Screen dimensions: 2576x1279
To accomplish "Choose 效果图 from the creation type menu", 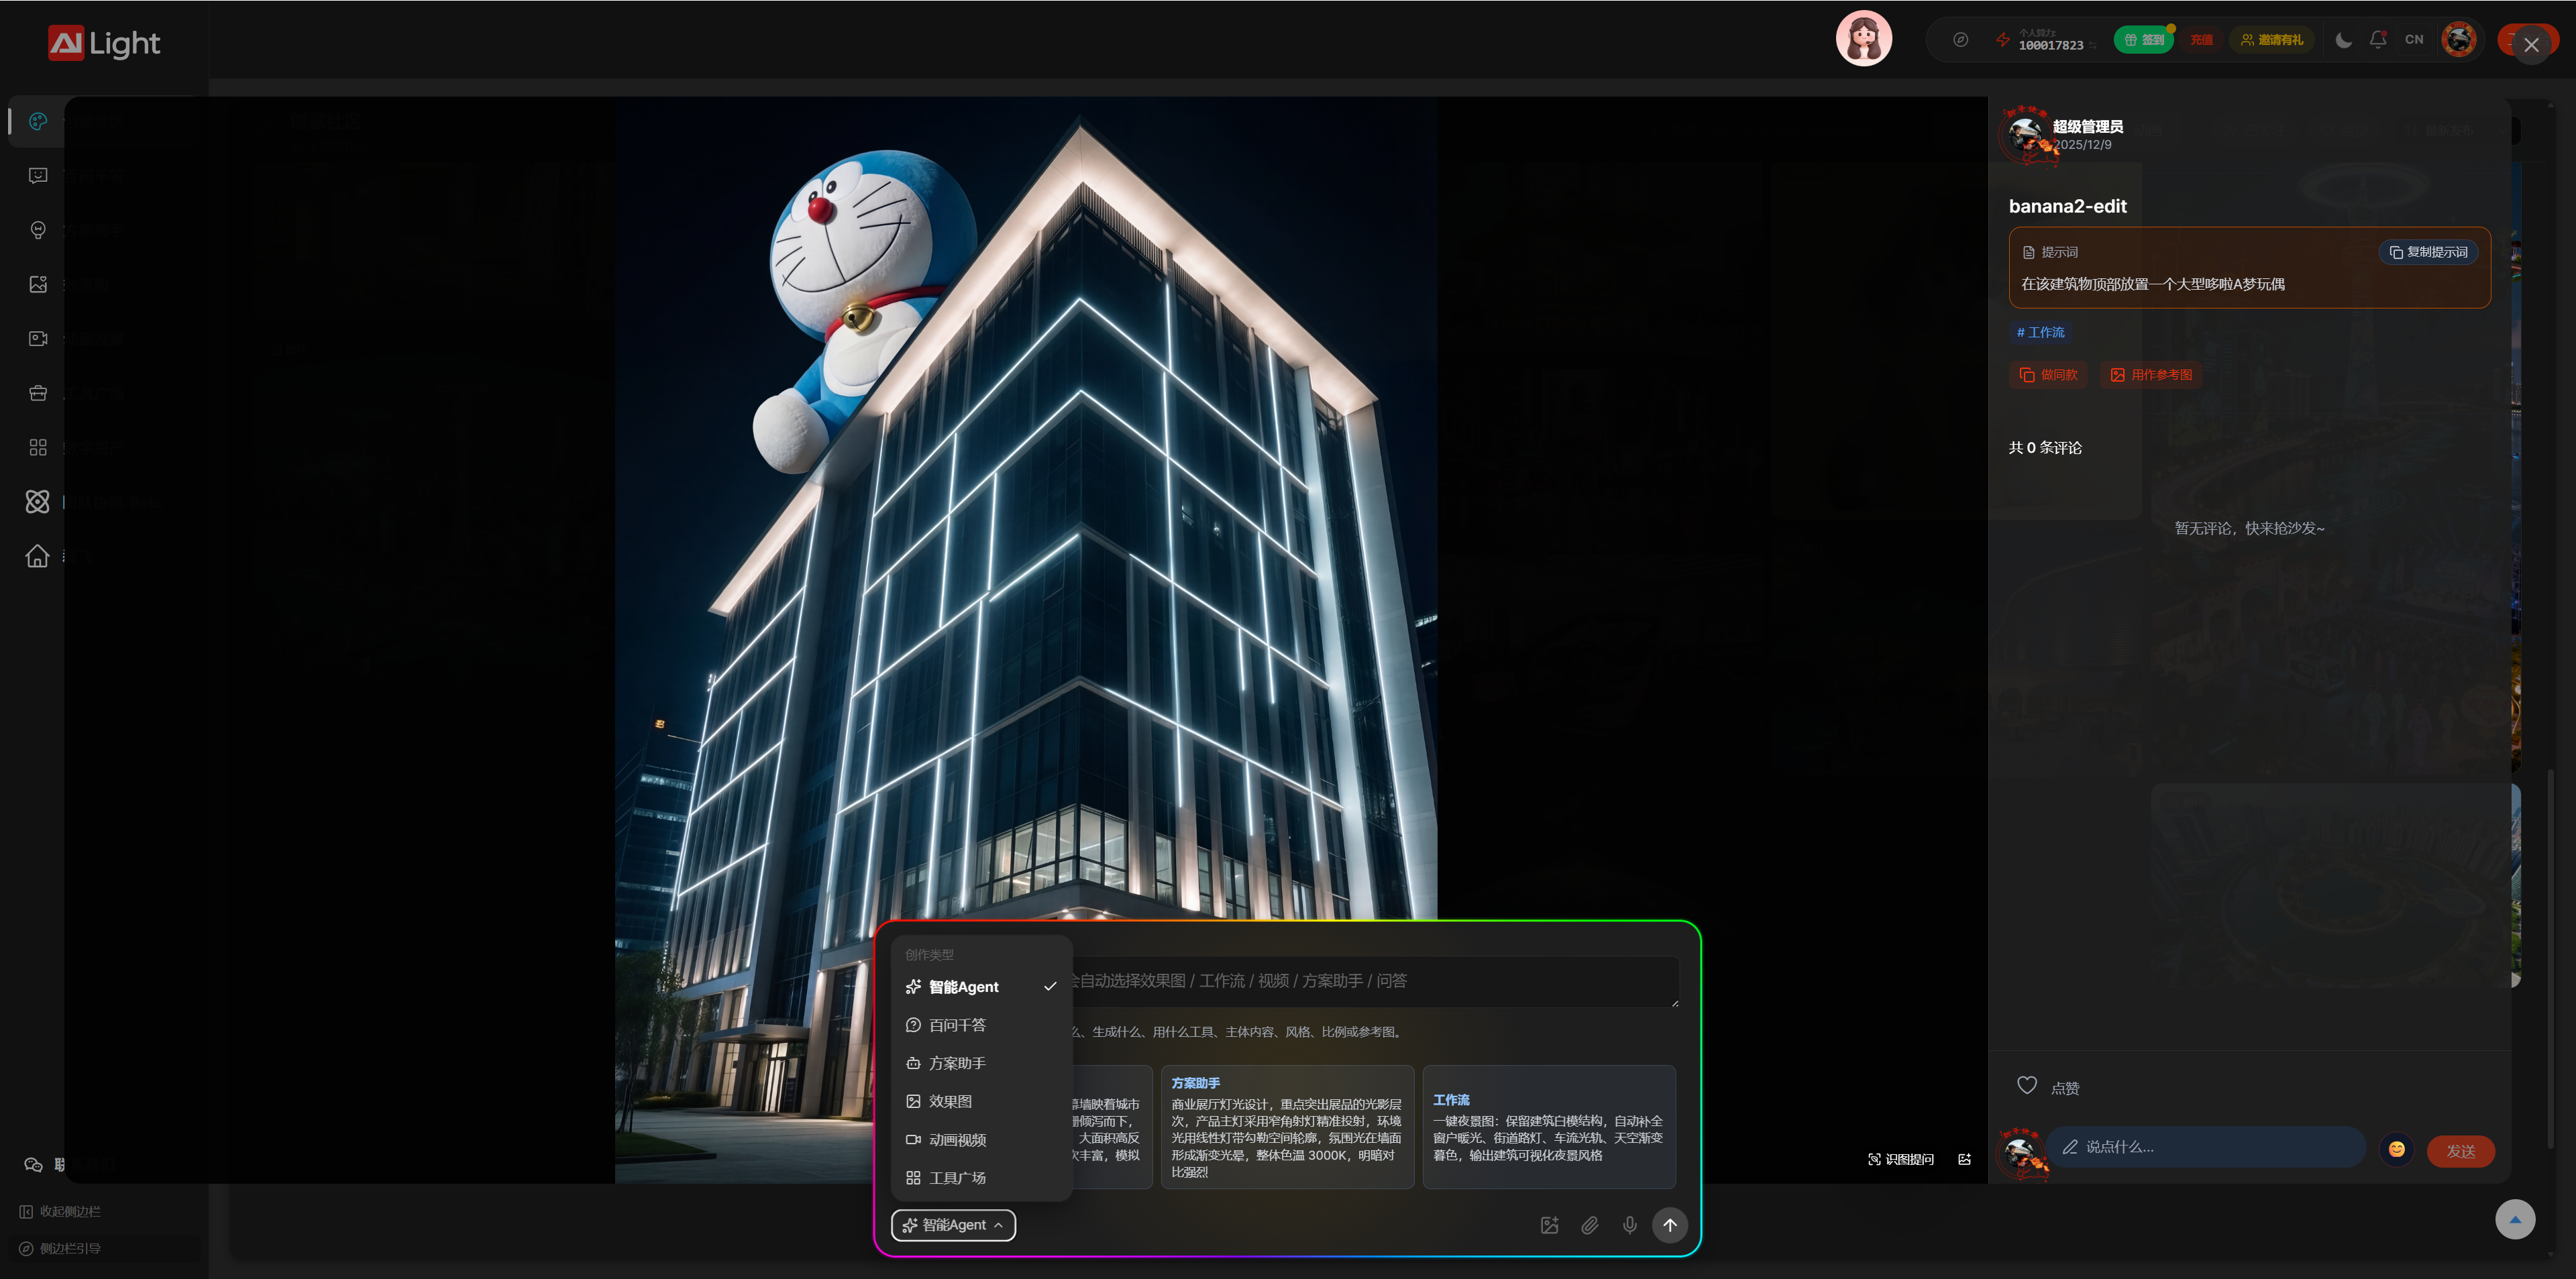I will tap(980, 1101).
